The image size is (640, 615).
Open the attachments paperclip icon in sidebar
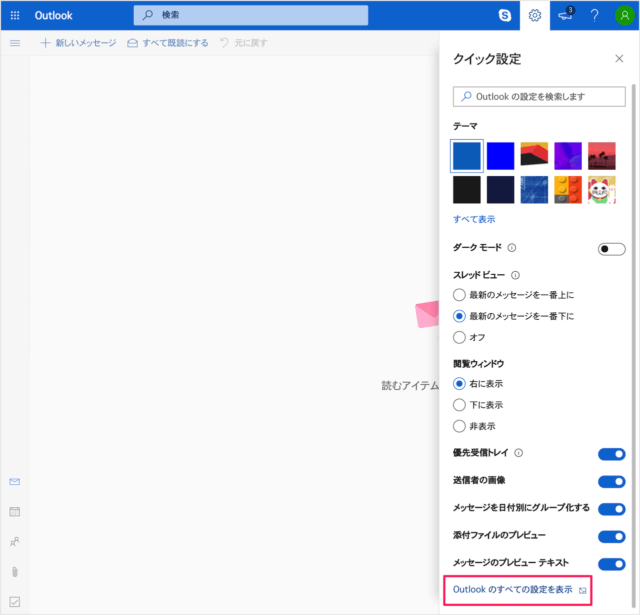pos(15,571)
